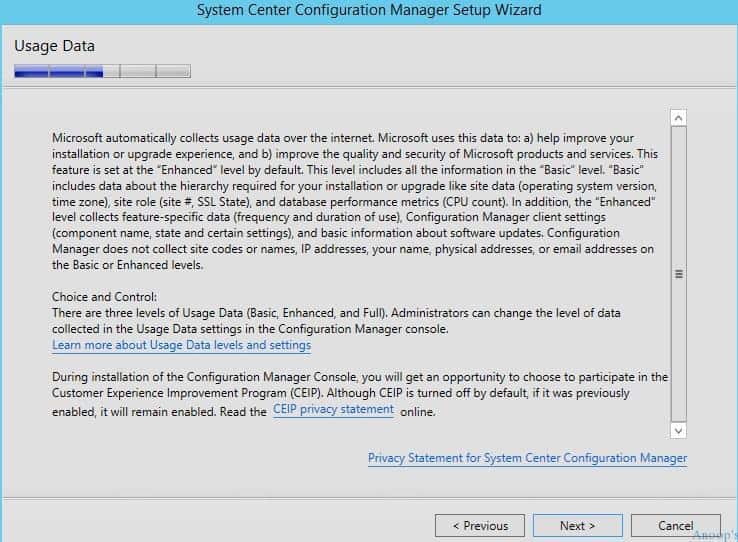Click the scrollbar down arrow
Viewport: 738px width, 542px height.
pyautogui.click(x=678, y=430)
